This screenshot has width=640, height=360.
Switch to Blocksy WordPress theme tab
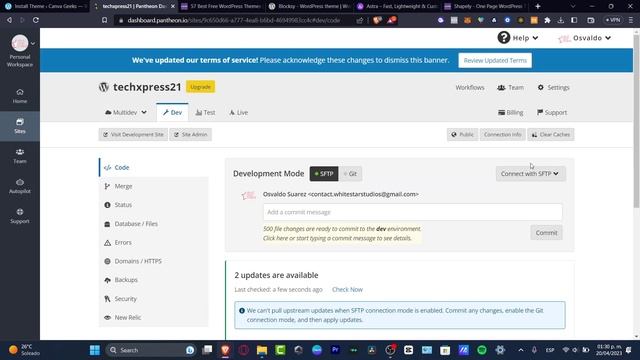click(x=309, y=7)
